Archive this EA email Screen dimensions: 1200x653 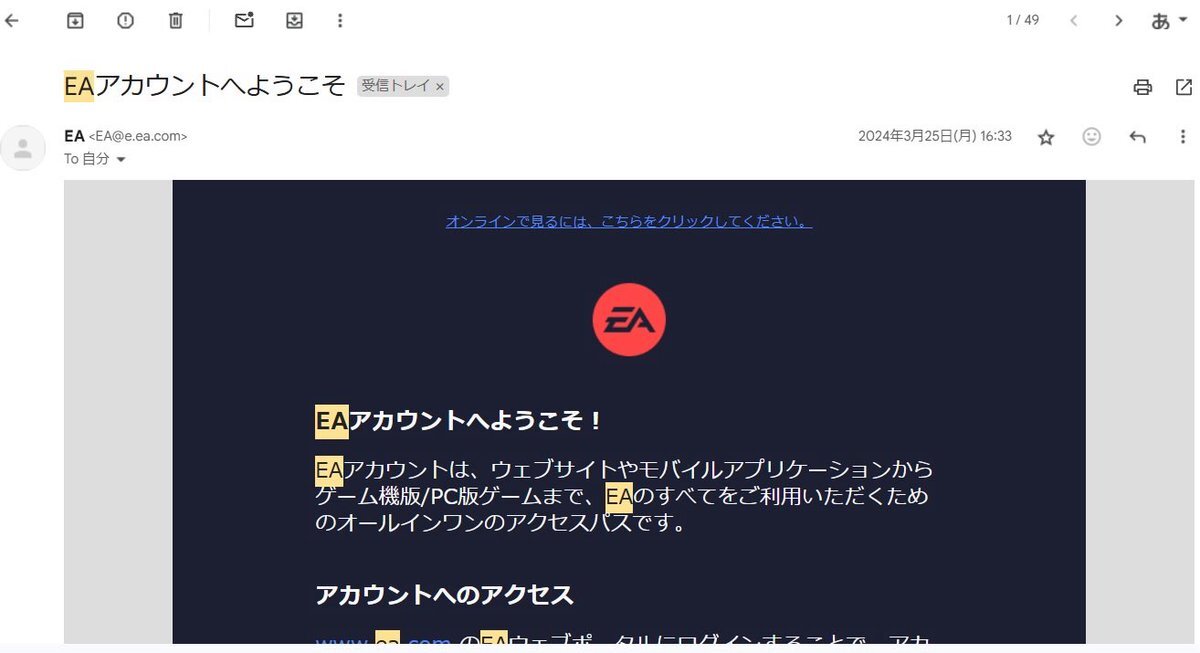click(x=75, y=20)
